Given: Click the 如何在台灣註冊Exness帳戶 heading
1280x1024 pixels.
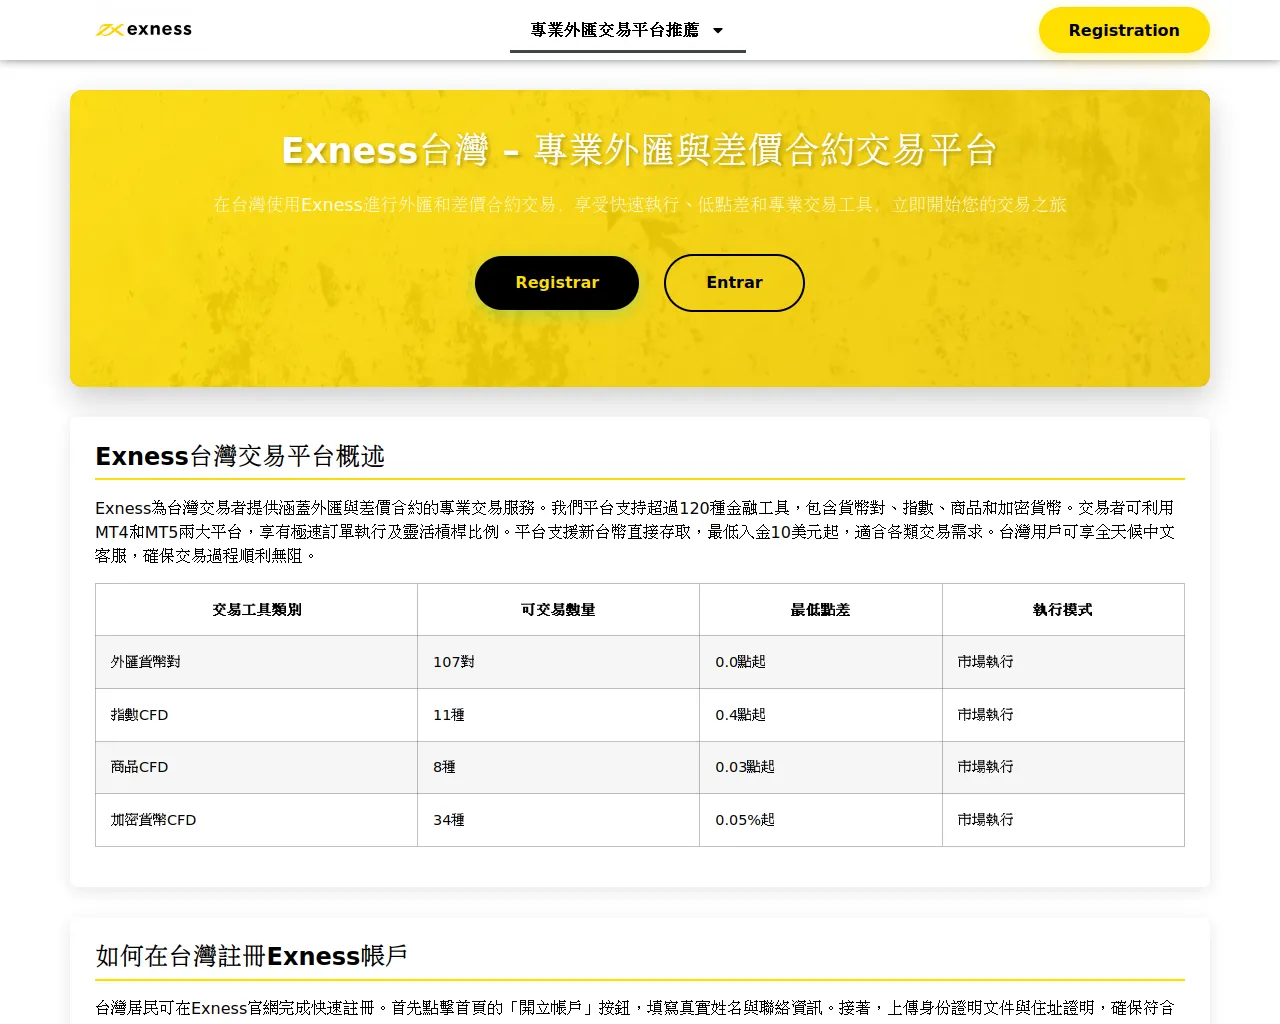Looking at the screenshot, I should [x=251, y=957].
